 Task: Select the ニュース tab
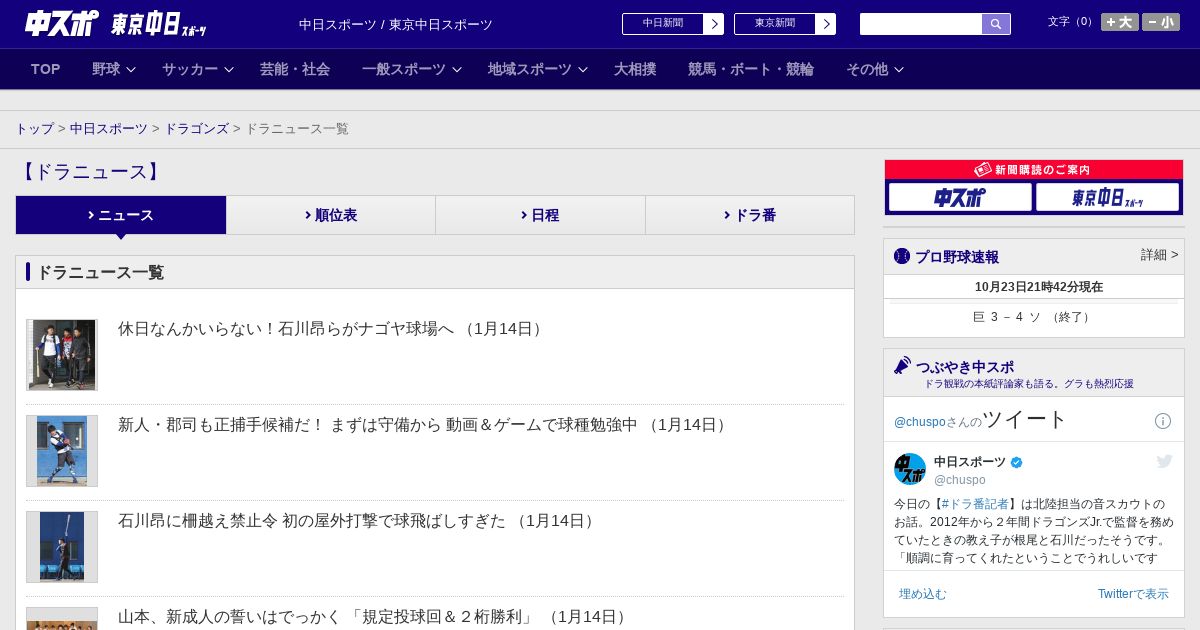click(x=121, y=215)
